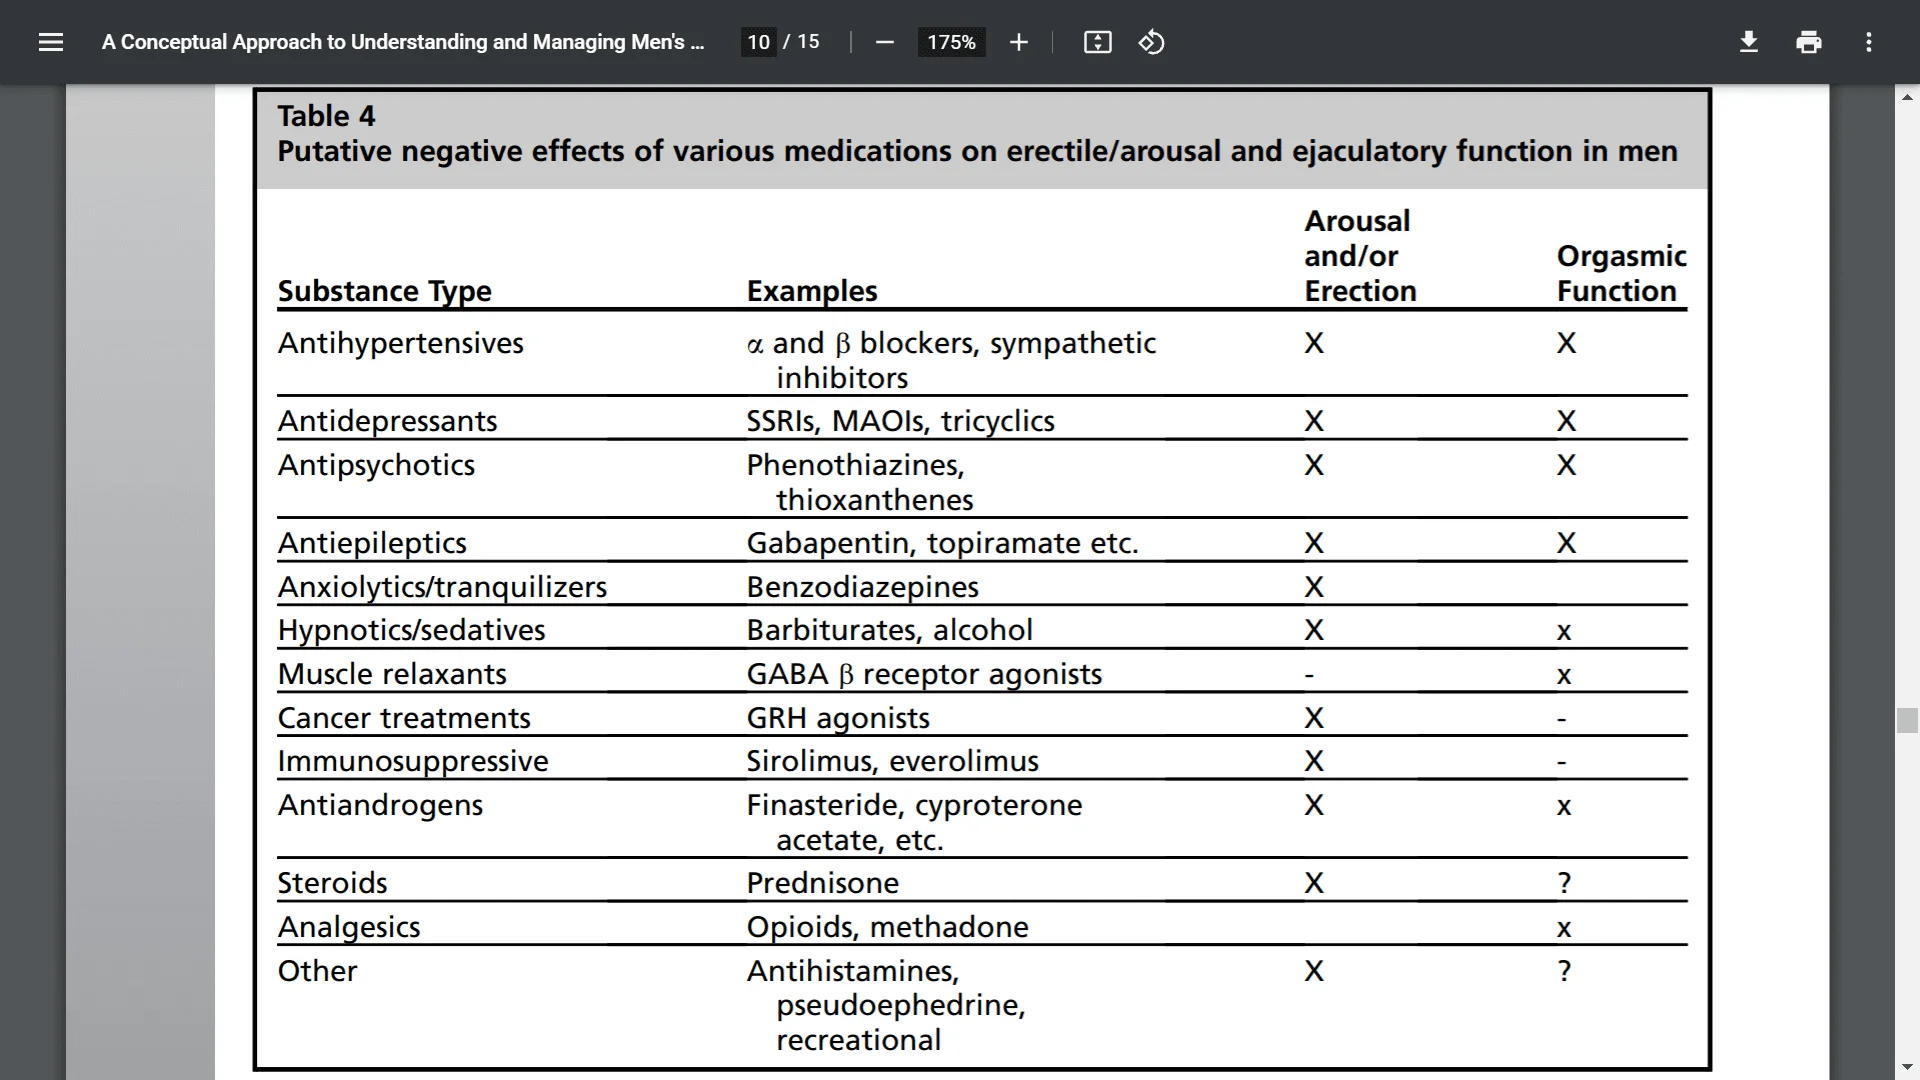Viewport: 1920px width, 1080px height.
Task: Click the 'Muscle relaxants' row label
Action: [392, 674]
